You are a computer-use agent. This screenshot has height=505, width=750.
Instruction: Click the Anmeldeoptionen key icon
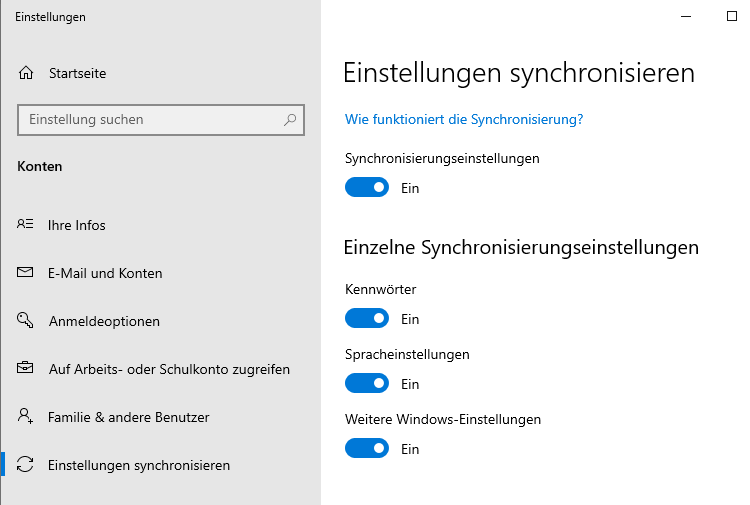[x=26, y=321]
